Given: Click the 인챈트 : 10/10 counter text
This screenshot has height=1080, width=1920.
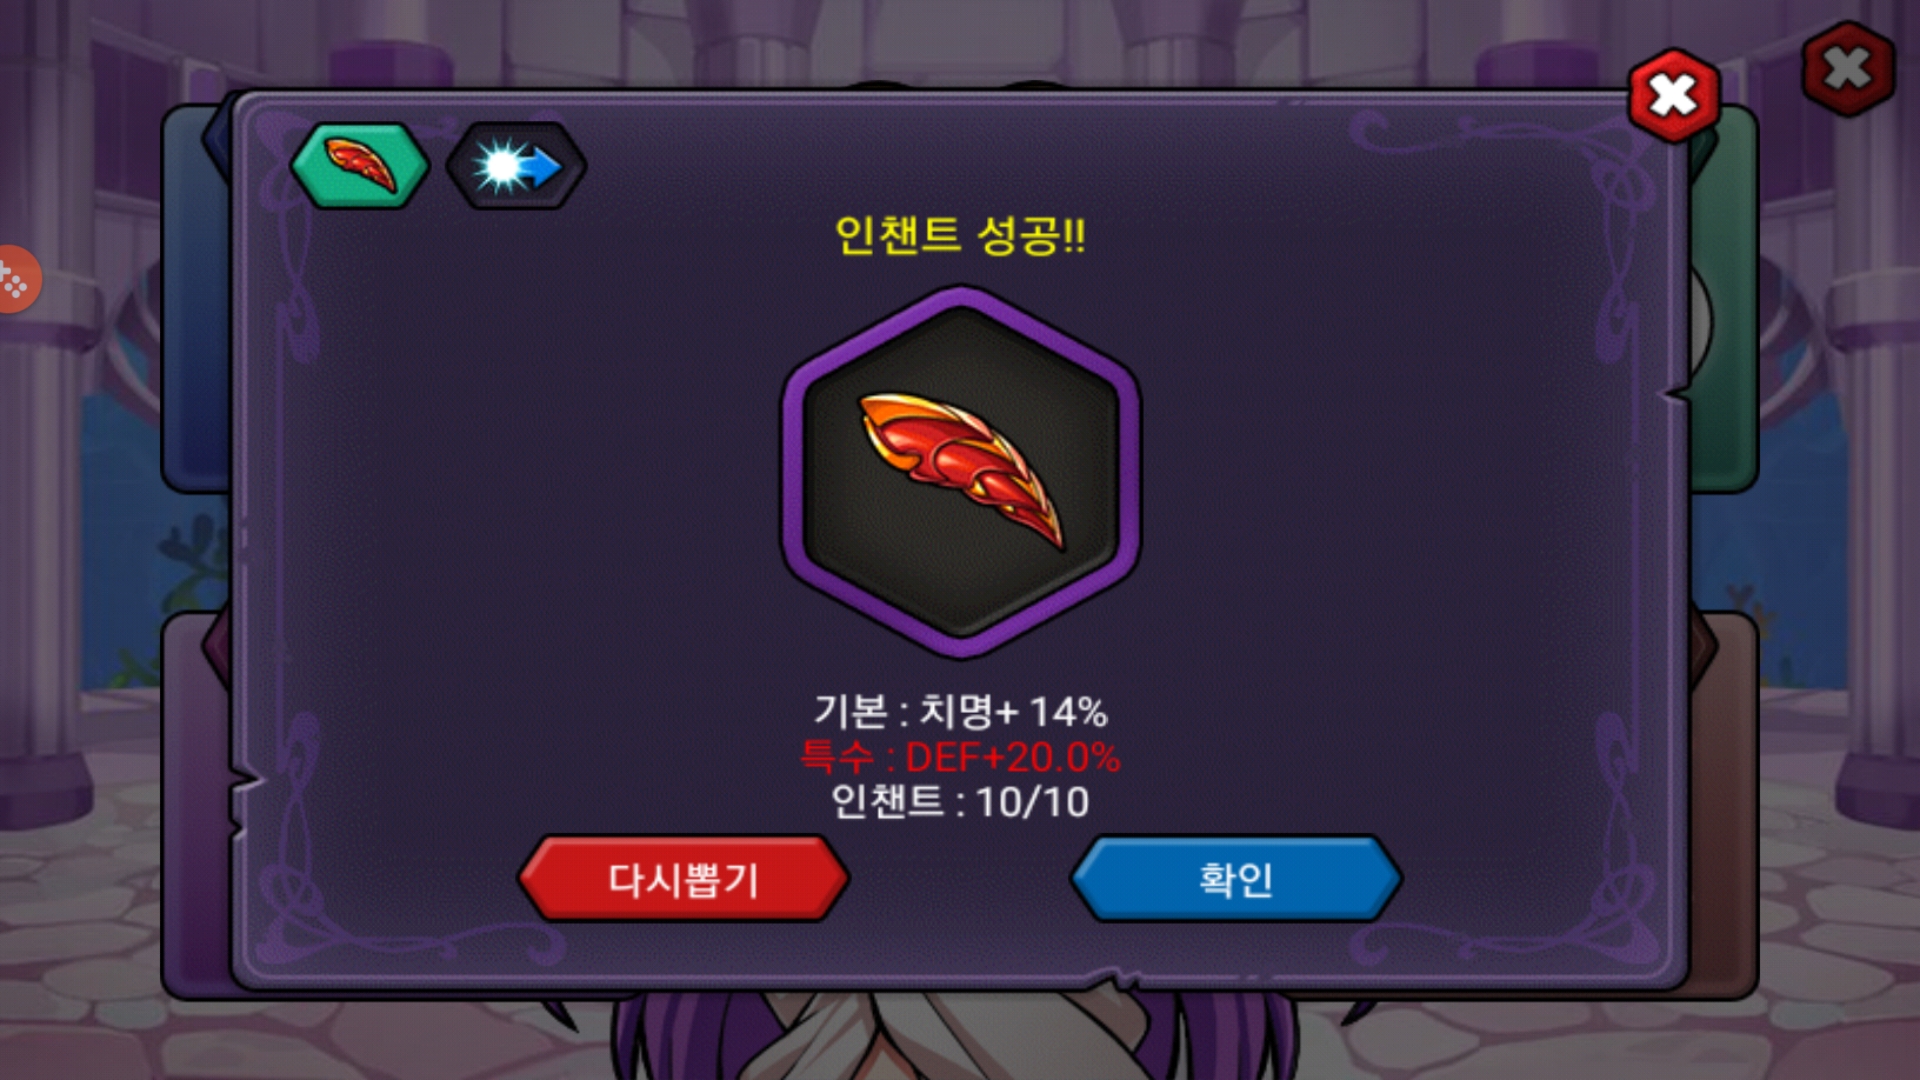Looking at the screenshot, I should [x=960, y=802].
